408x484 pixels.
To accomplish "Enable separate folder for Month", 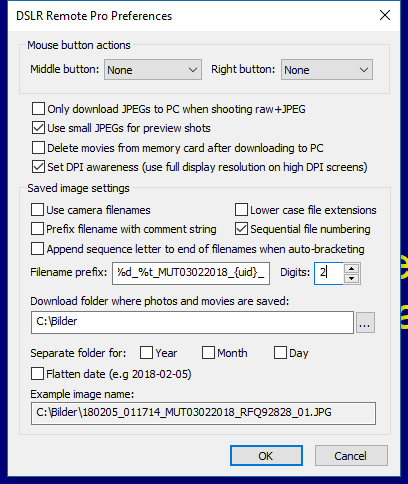I will tap(208, 353).
